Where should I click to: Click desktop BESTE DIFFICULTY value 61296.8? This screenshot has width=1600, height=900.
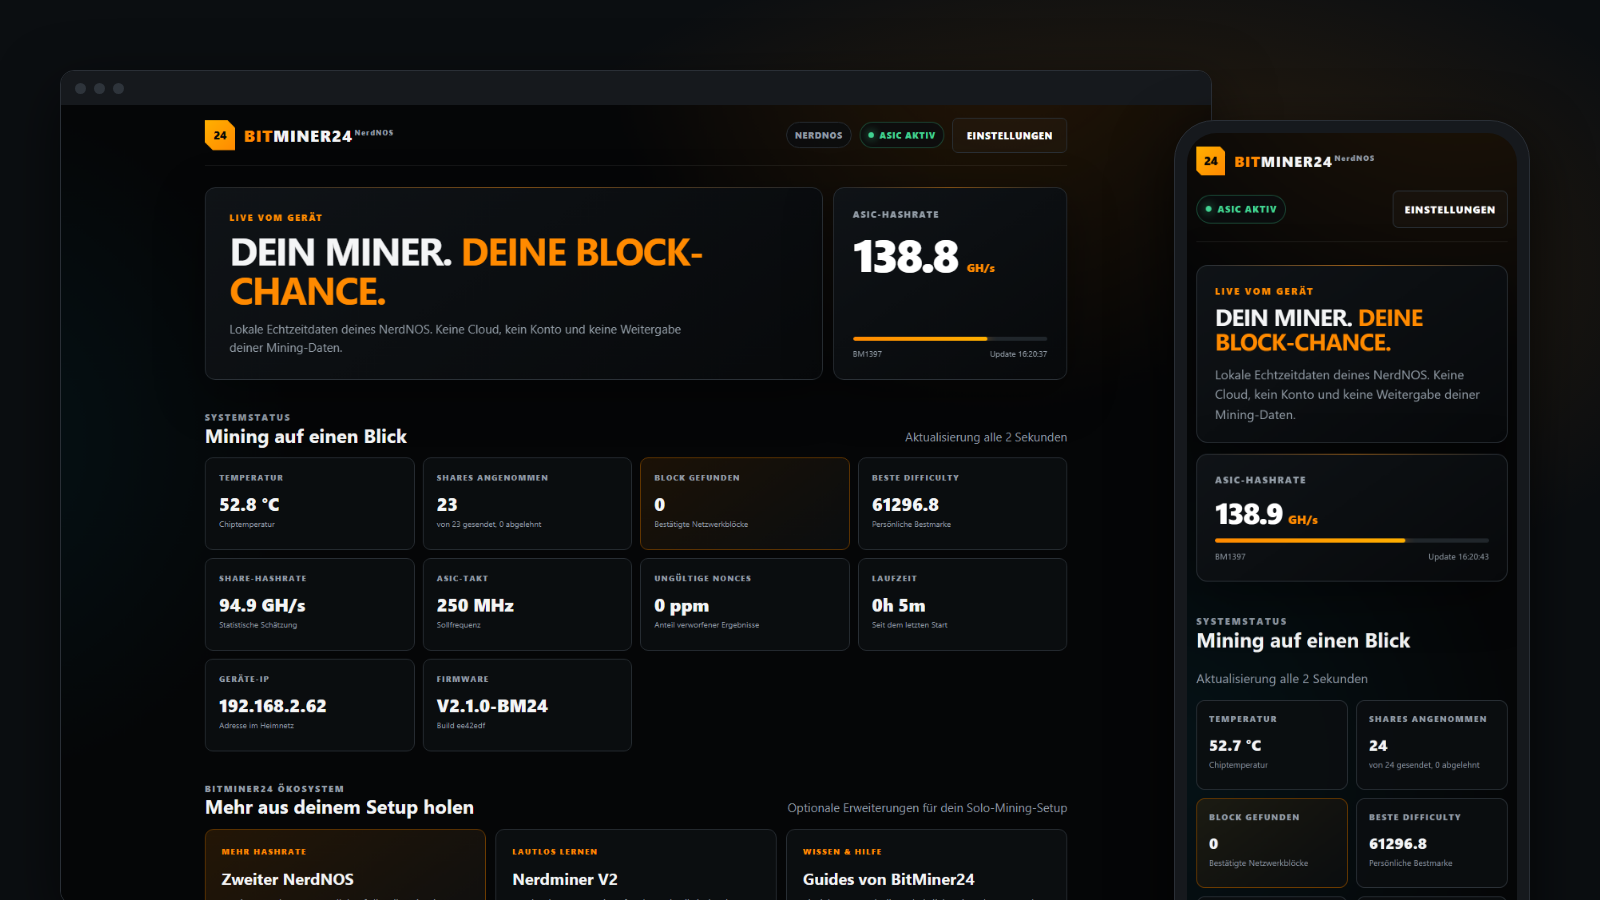pos(905,505)
